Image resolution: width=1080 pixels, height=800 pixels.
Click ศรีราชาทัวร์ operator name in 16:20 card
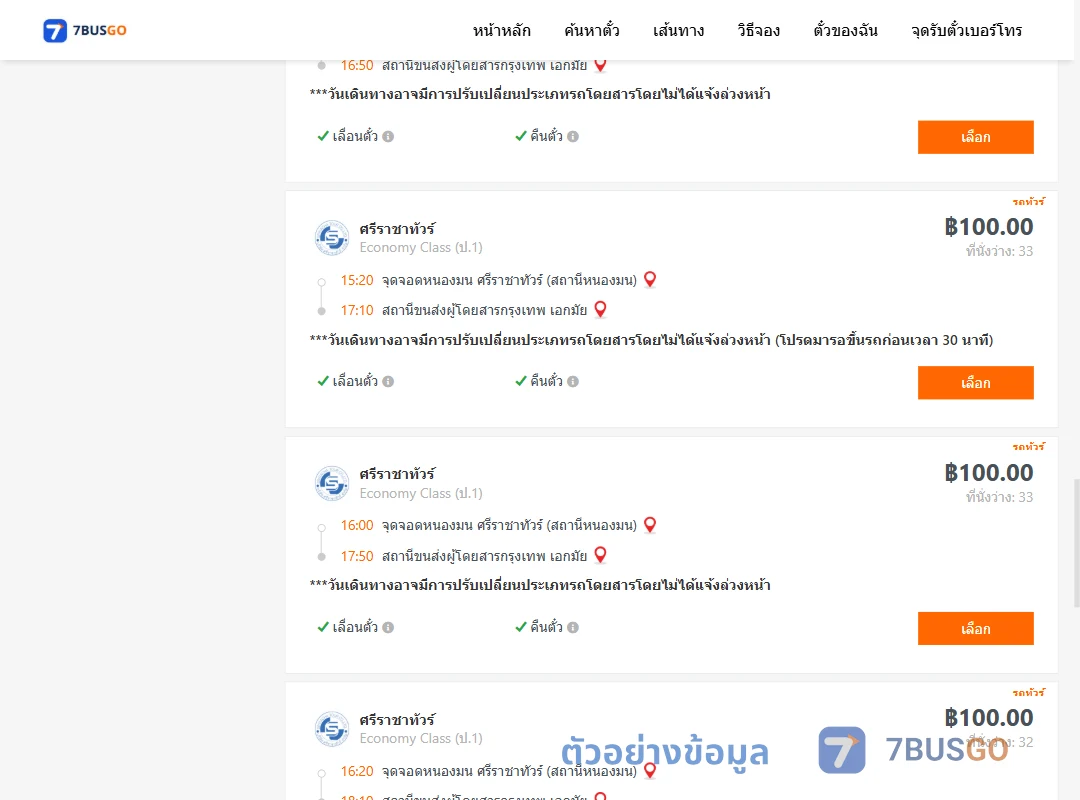tap(397, 719)
